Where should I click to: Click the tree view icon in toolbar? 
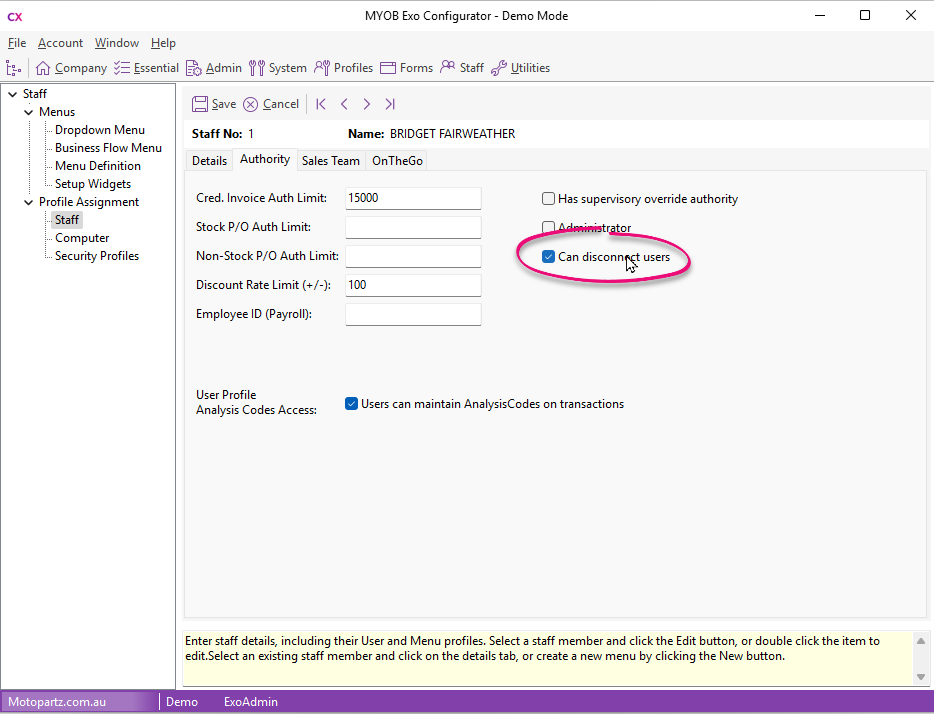13,68
